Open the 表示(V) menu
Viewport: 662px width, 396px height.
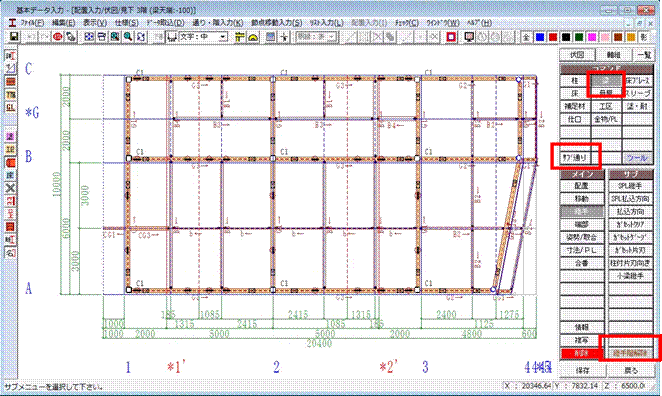(x=95, y=23)
